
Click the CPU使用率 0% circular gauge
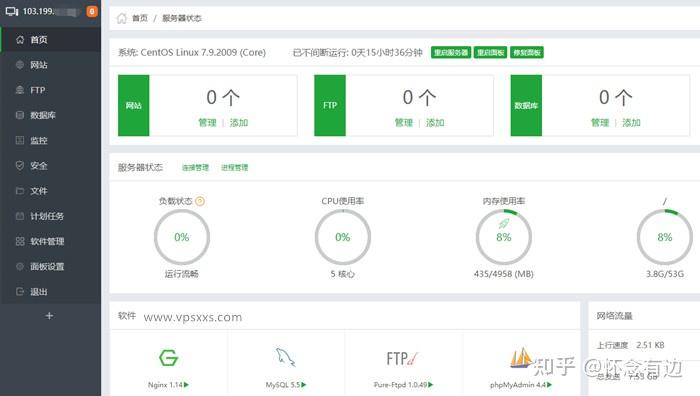pyautogui.click(x=343, y=237)
